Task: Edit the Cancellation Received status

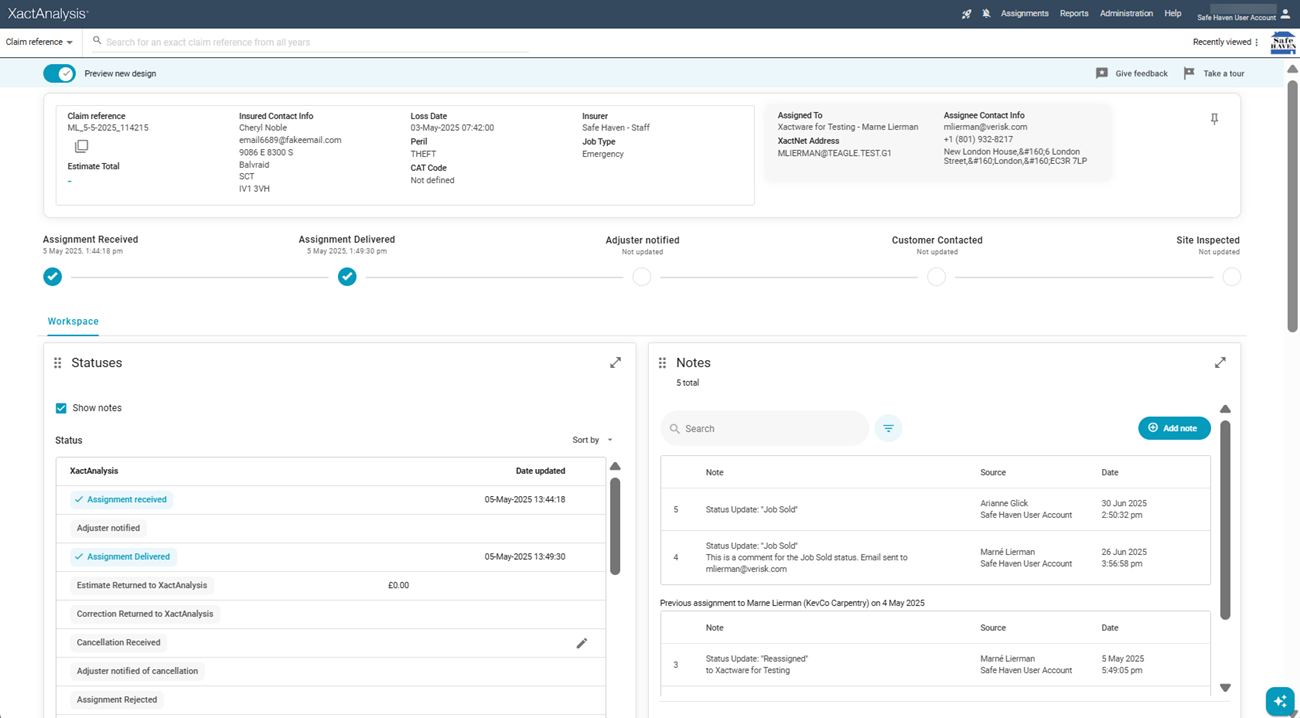Action: click(x=581, y=643)
